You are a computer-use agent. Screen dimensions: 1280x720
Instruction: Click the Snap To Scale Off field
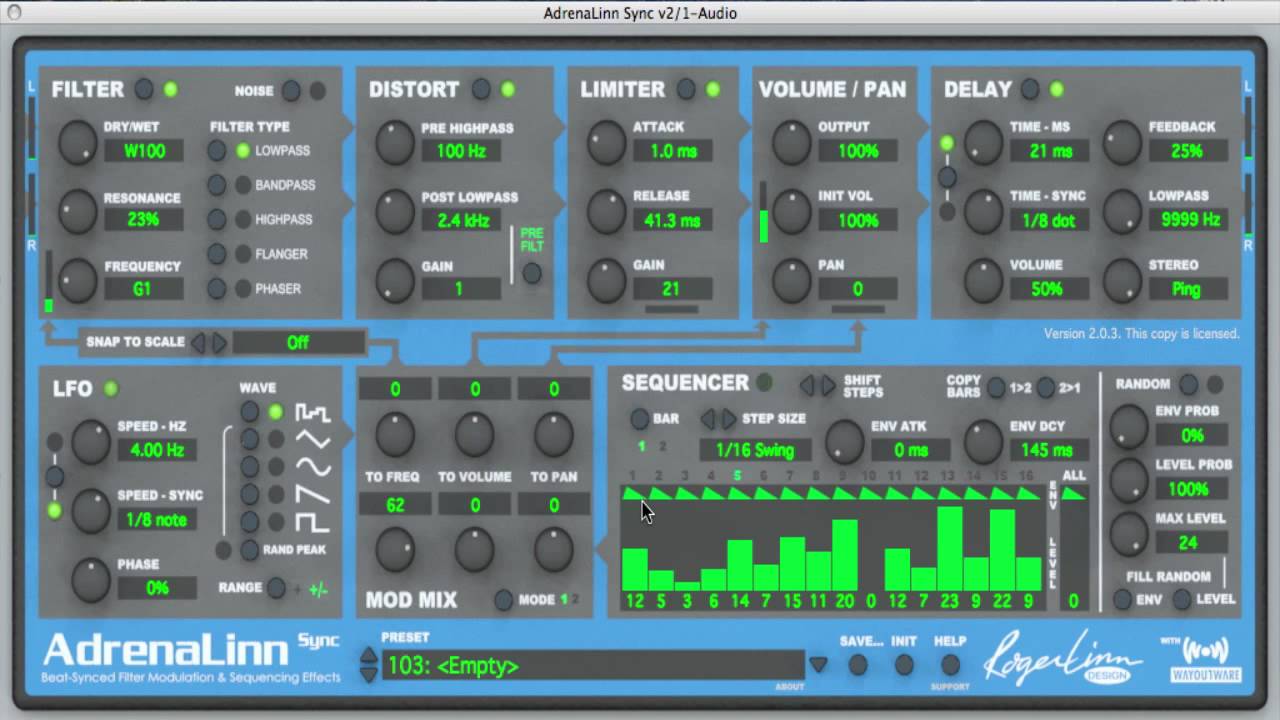click(x=298, y=343)
